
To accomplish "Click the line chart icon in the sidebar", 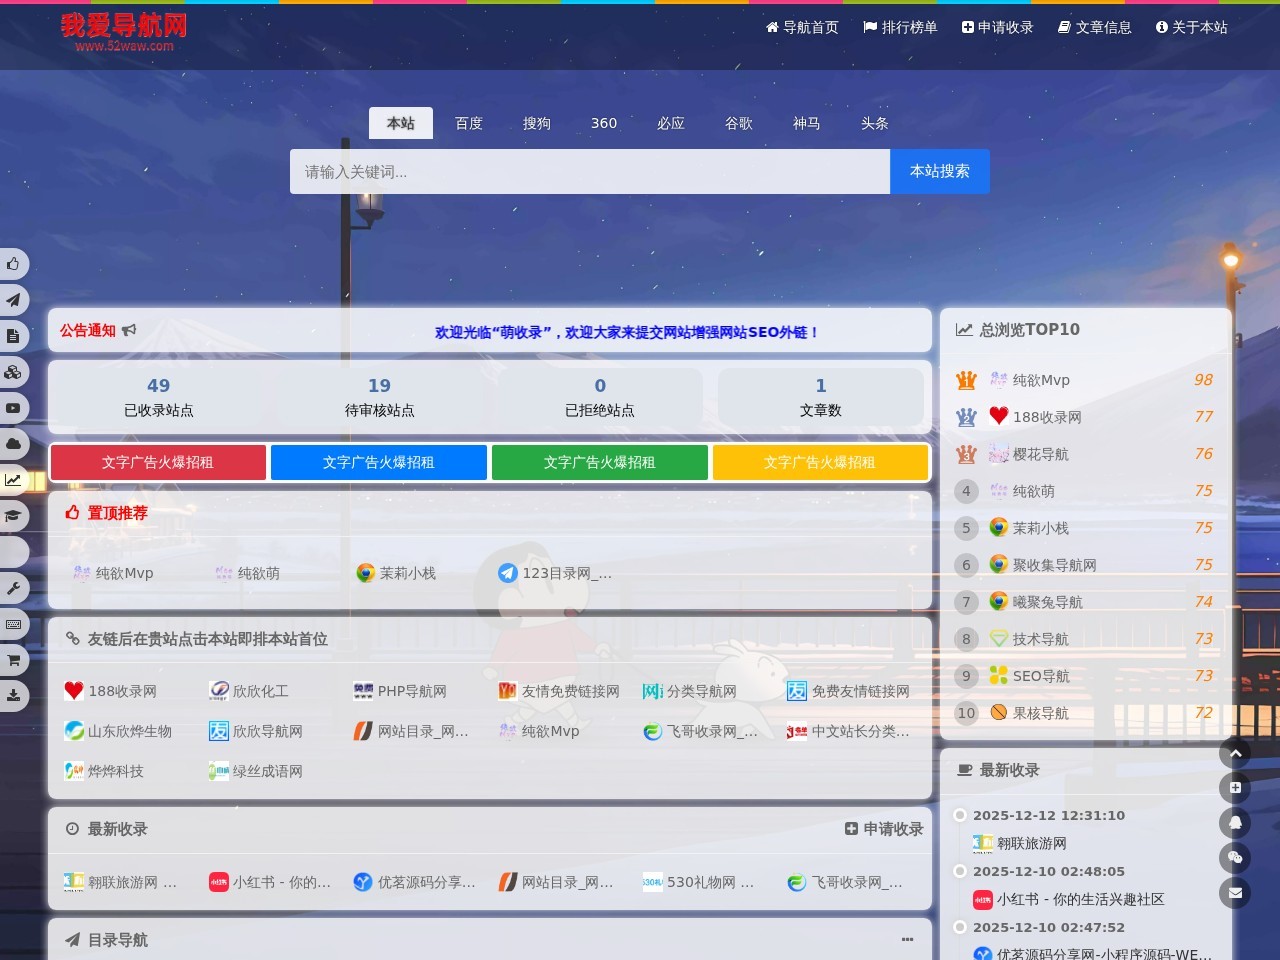I will click(13, 480).
